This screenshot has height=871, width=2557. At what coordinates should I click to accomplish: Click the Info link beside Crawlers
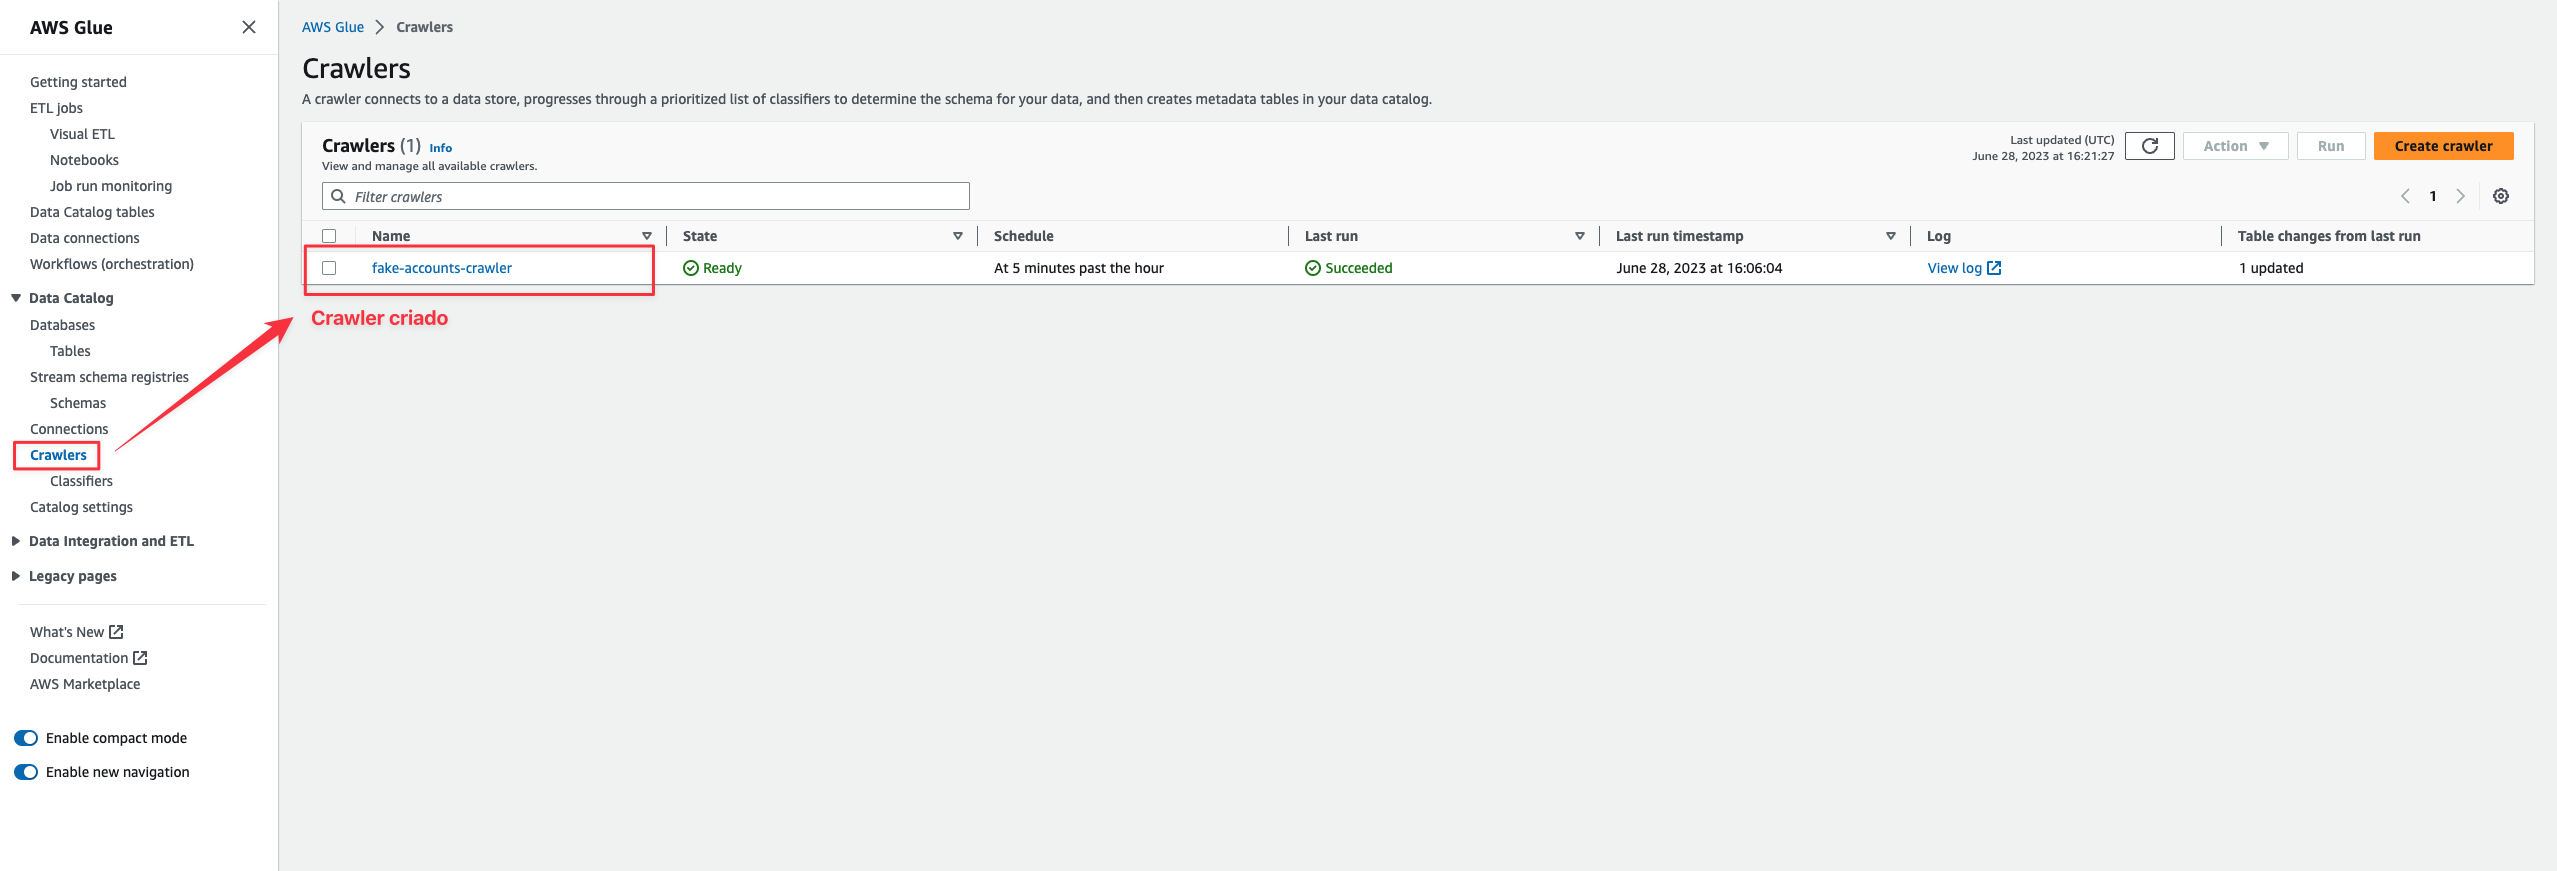point(440,148)
